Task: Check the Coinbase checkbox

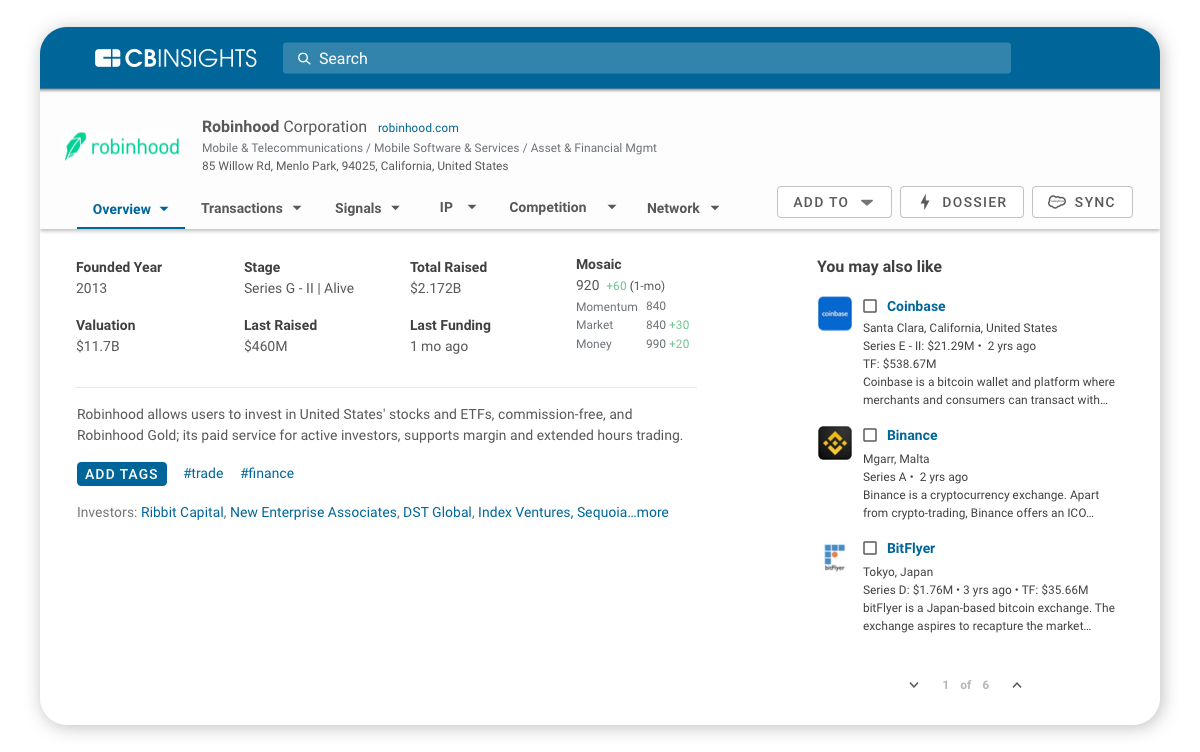Action: (870, 306)
